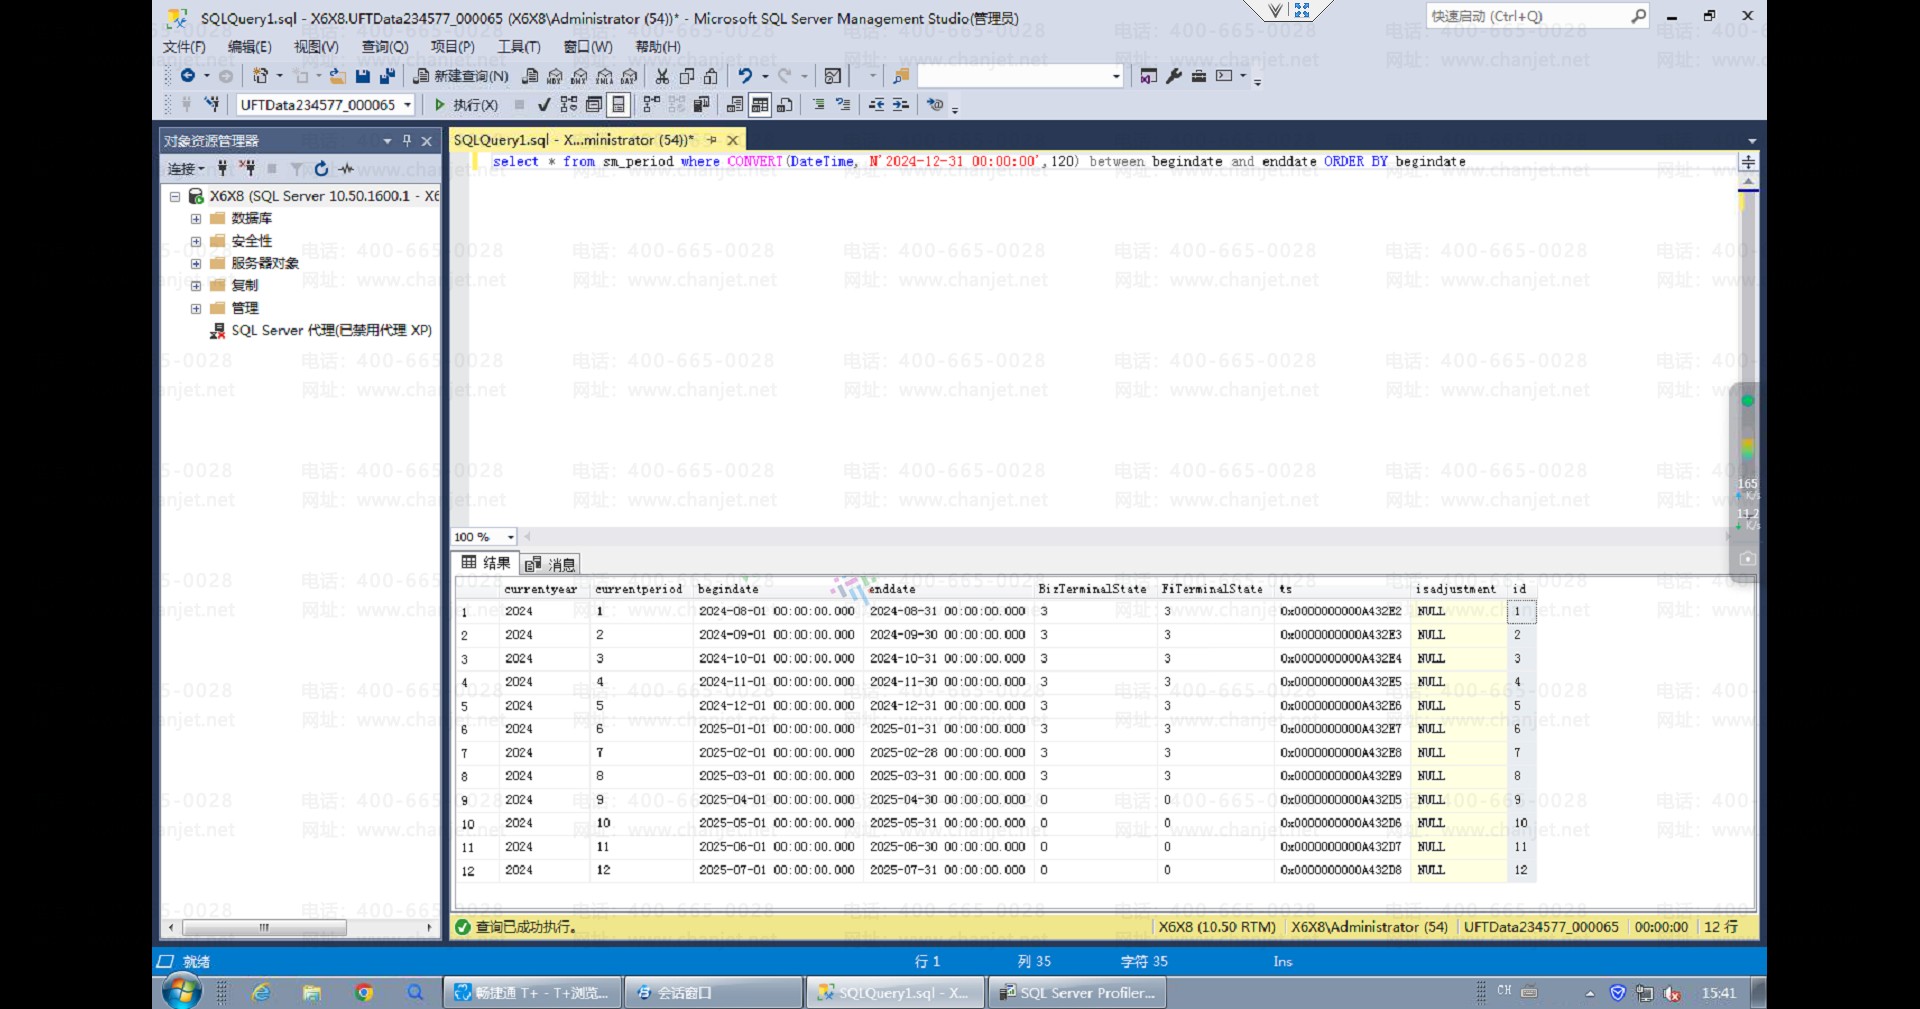Click the 新建查询(N) button

(x=461, y=76)
